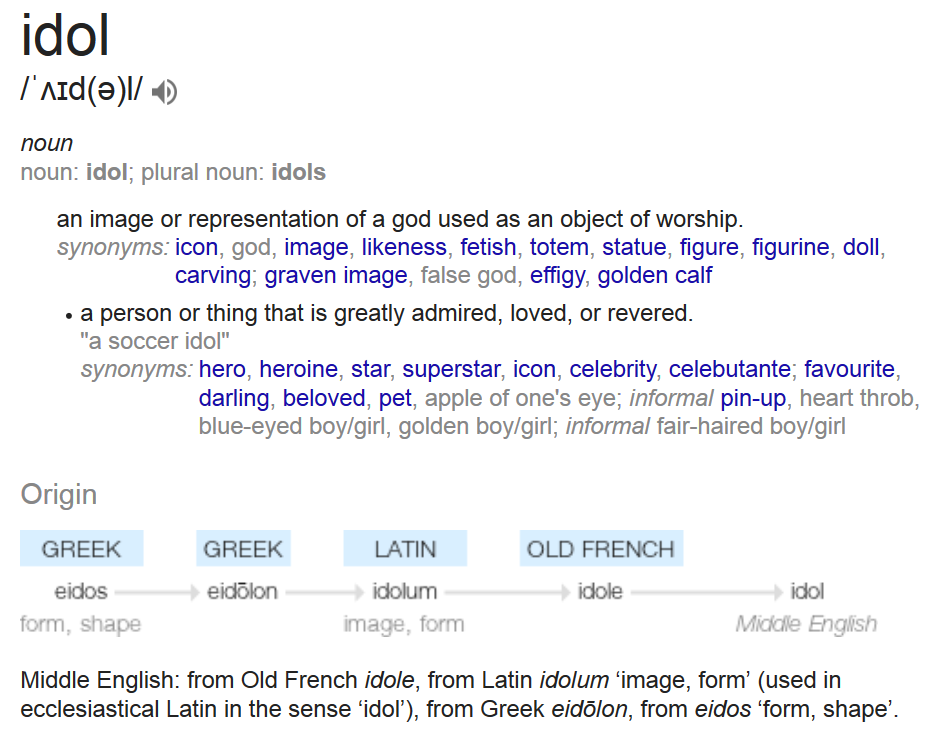Click the 'celebutante' synonym link
This screenshot has width=928, height=730.
730,369
